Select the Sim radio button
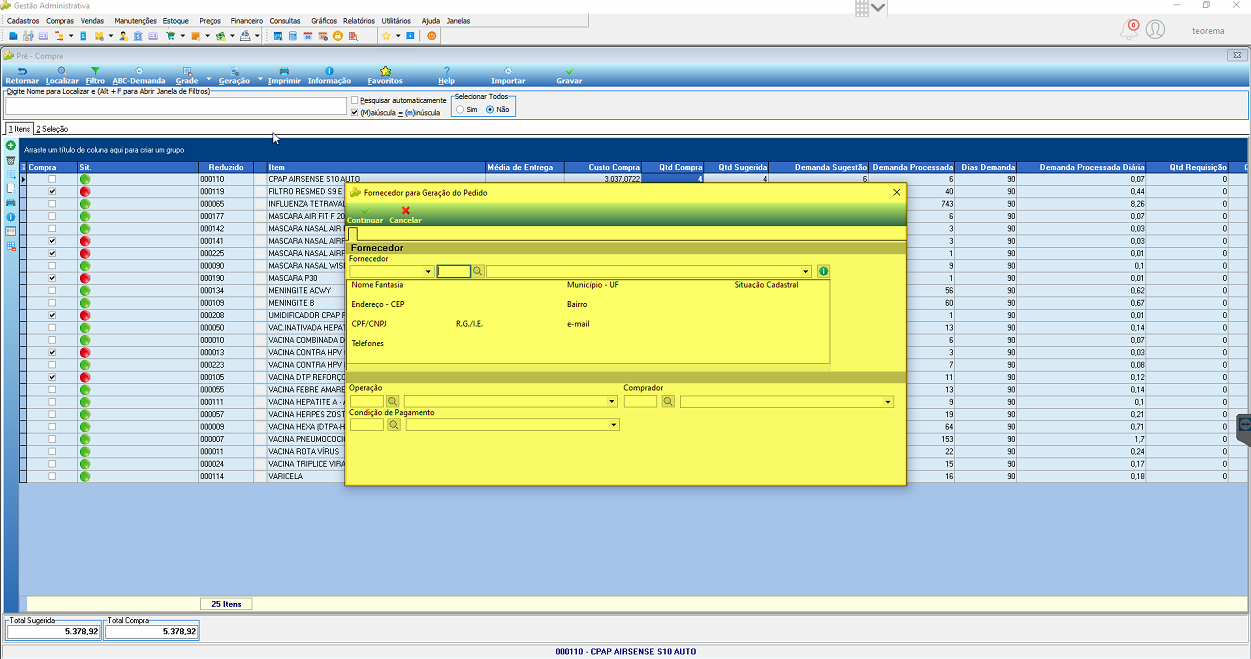Viewport: 1251px width, 659px height. tap(460, 109)
